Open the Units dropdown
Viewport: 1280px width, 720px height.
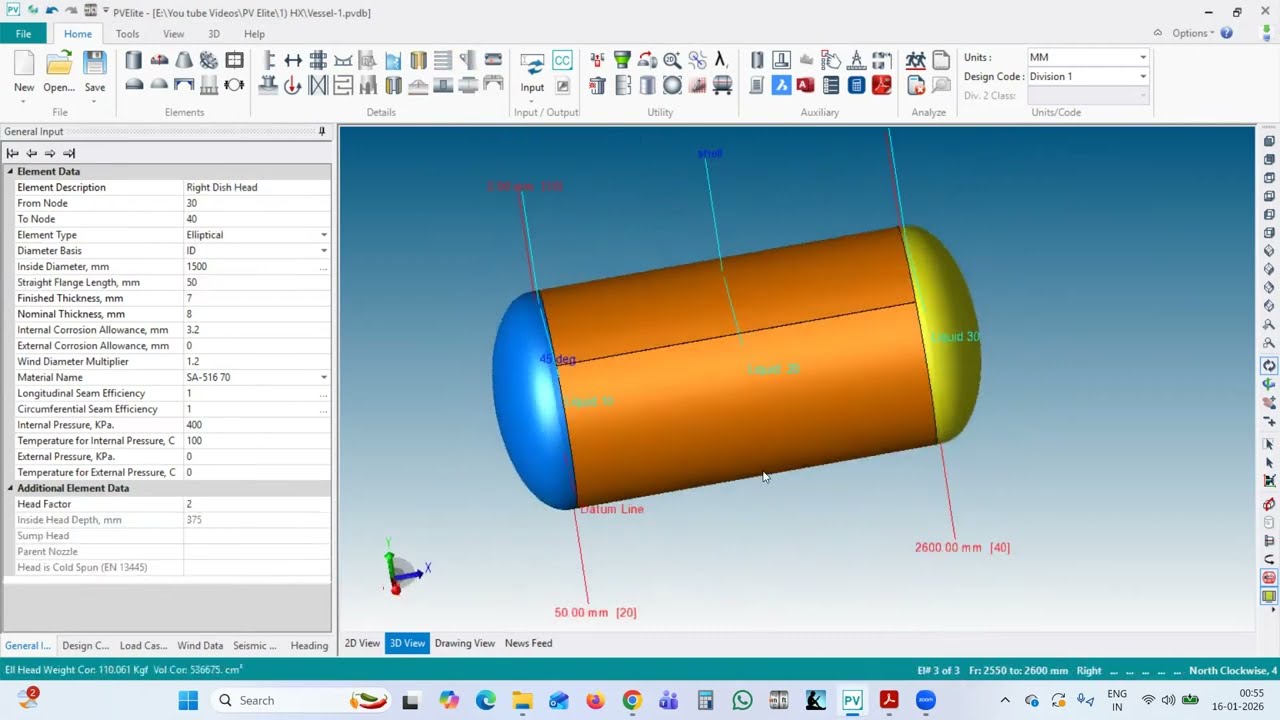(1143, 57)
